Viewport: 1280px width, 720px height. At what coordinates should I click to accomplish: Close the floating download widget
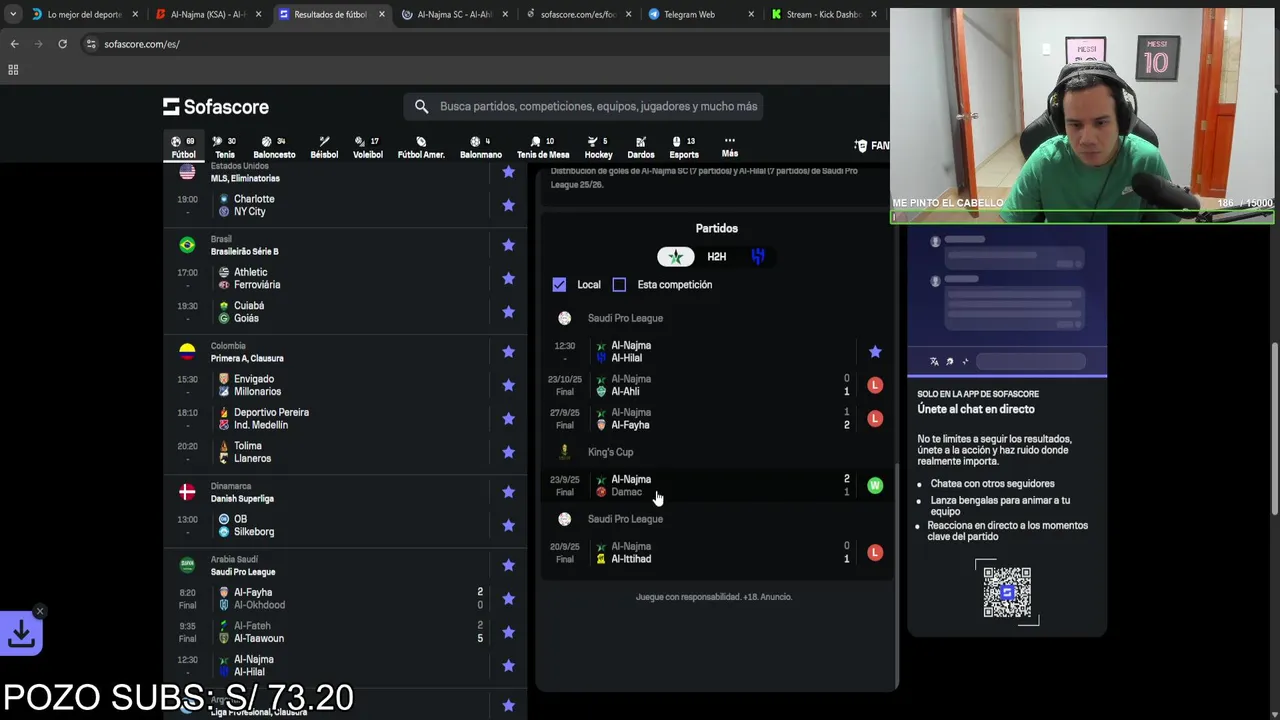(40, 611)
